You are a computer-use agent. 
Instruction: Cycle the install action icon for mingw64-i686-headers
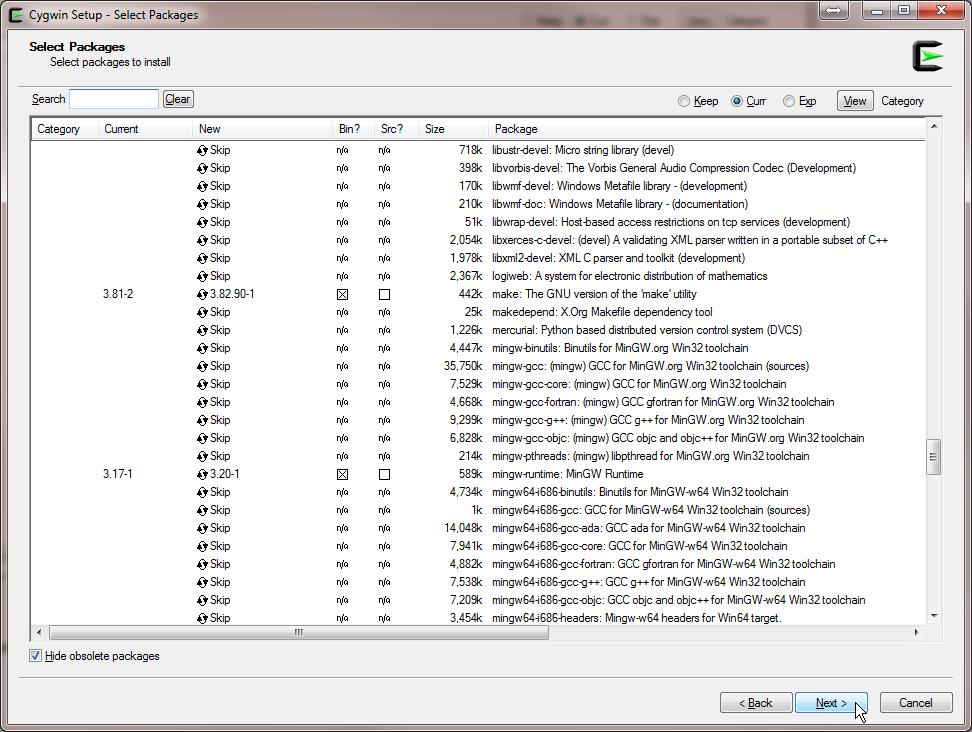(202, 618)
